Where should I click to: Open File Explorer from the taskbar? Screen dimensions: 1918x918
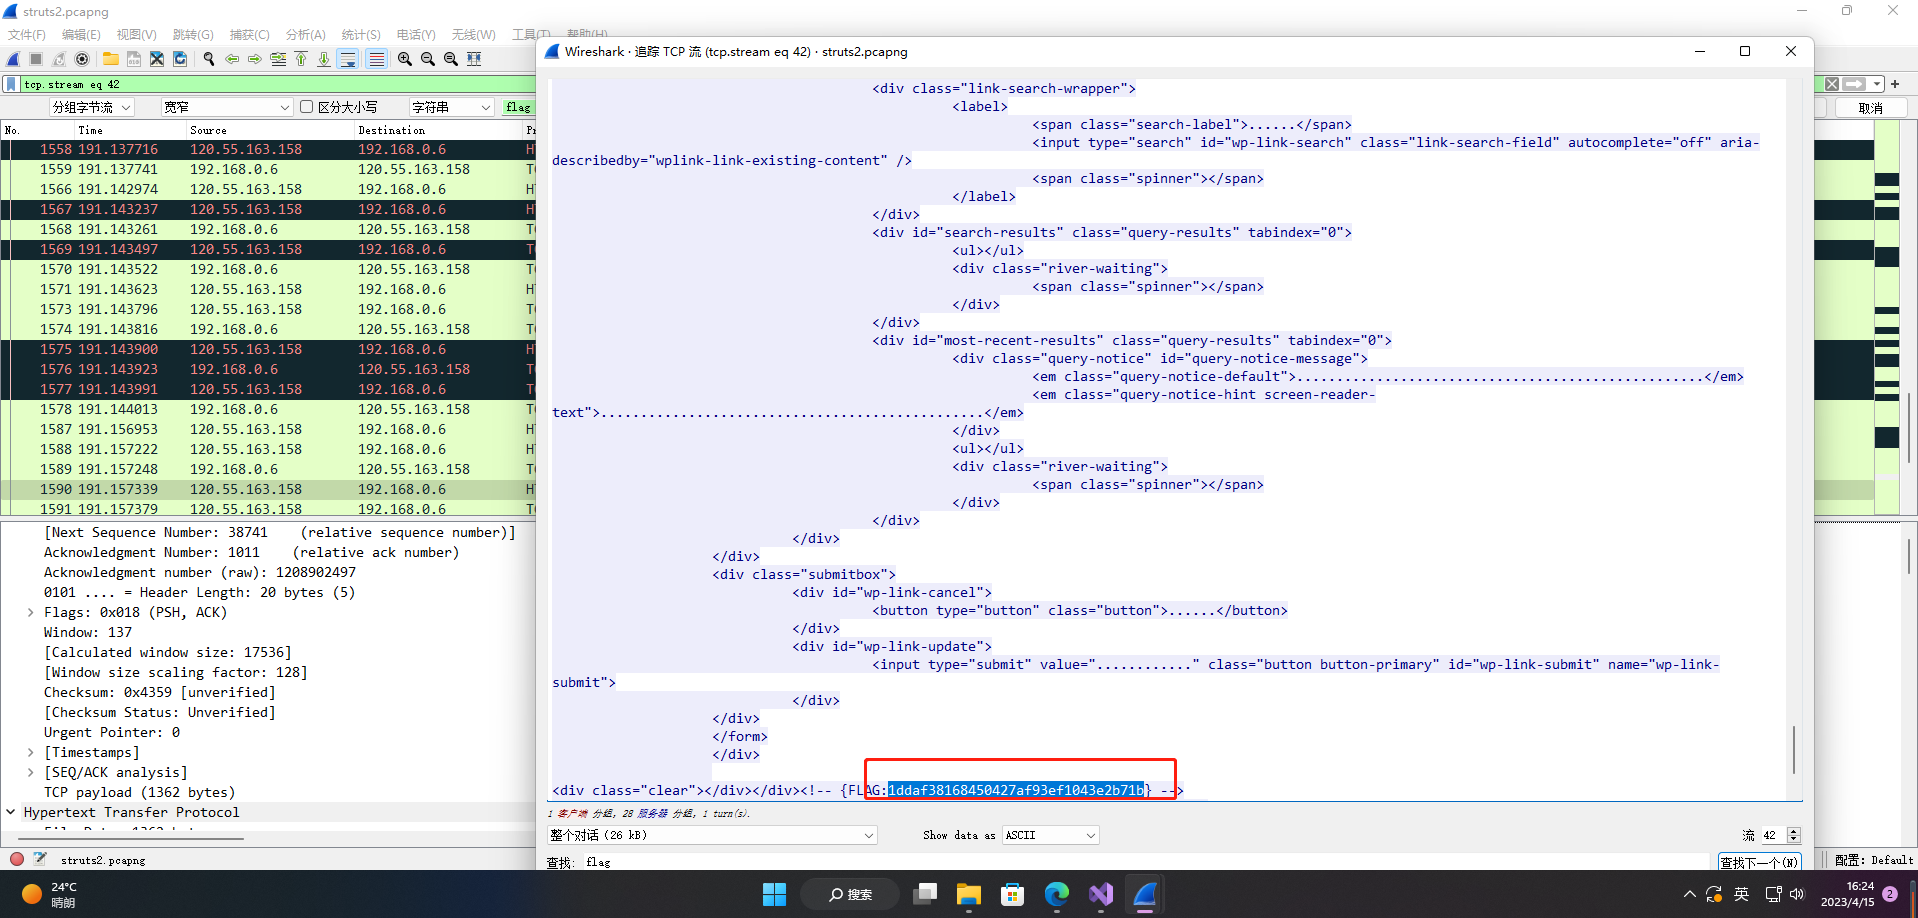[969, 894]
